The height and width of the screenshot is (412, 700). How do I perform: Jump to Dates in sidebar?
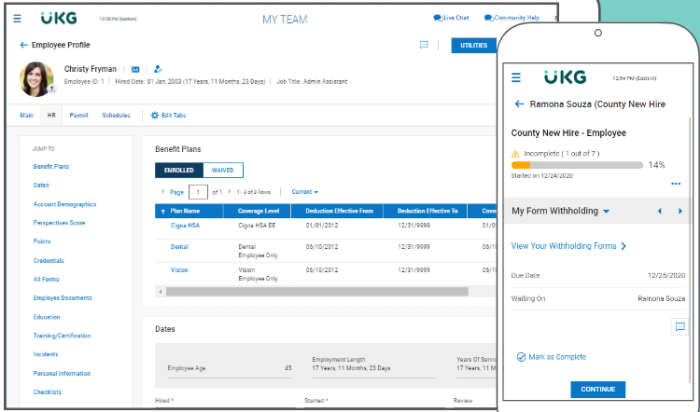click(x=41, y=185)
